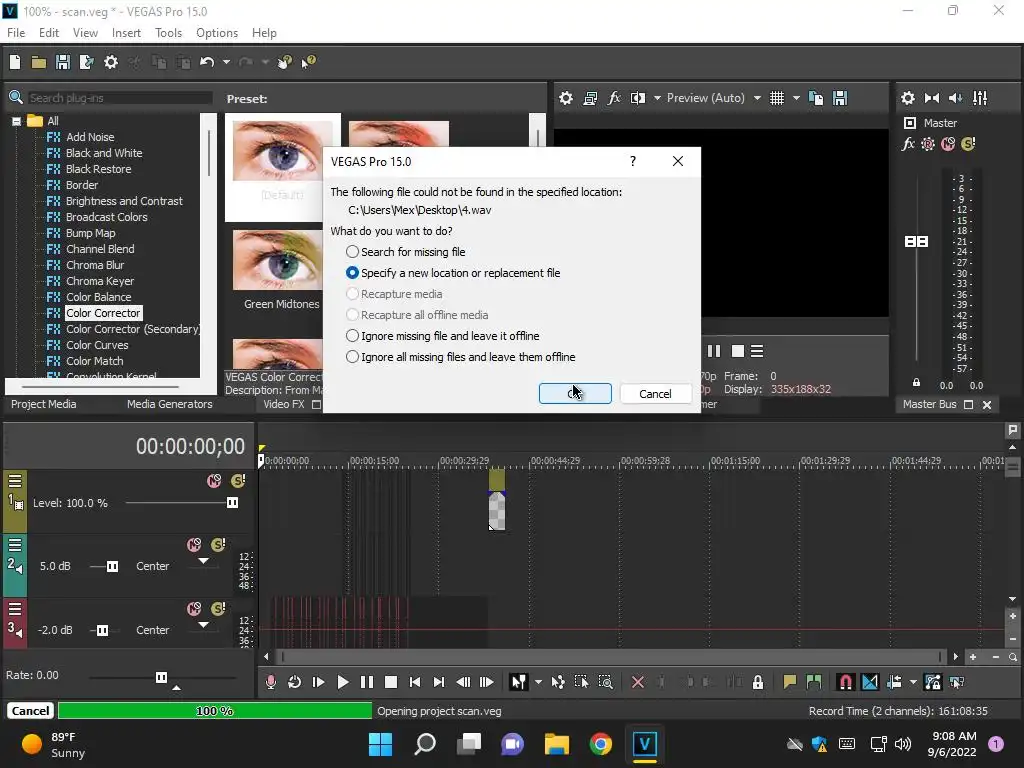Click the Search plug-ins input field

tap(120, 98)
